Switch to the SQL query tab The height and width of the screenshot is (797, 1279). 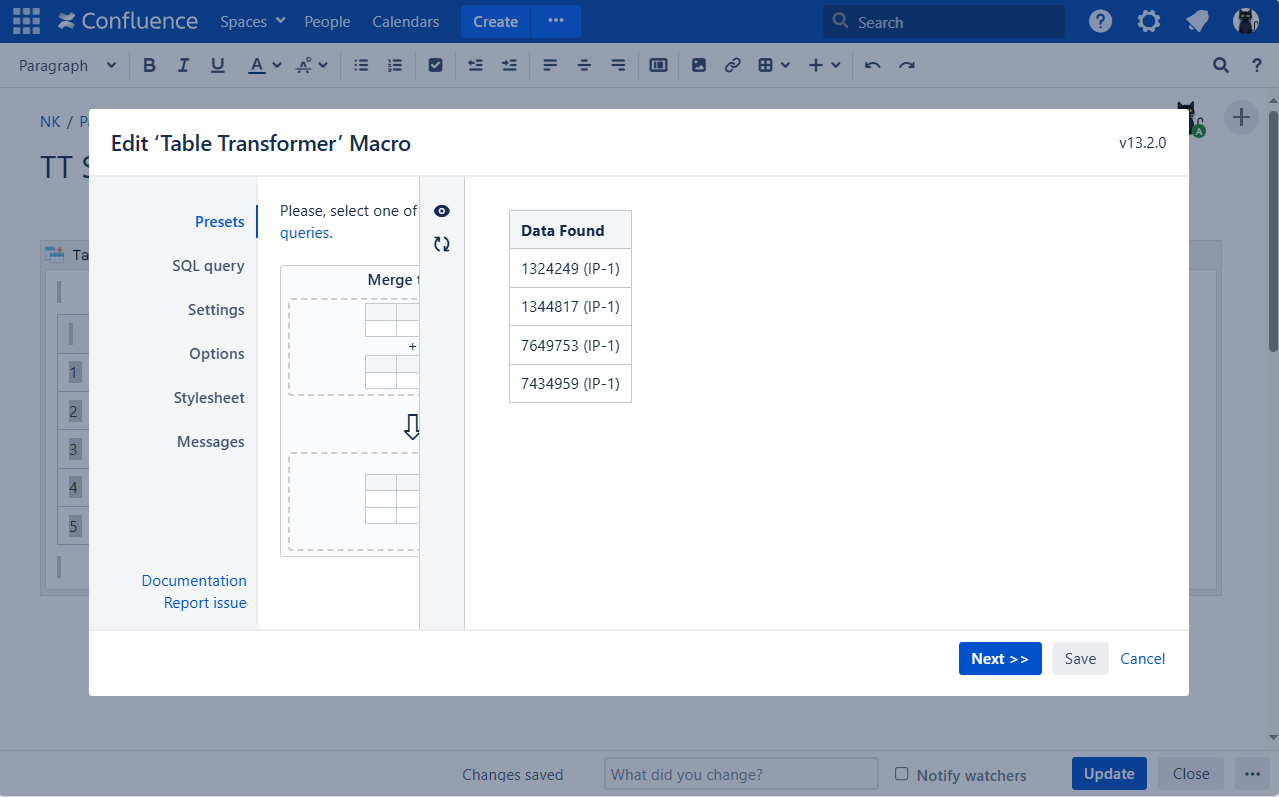tap(208, 266)
